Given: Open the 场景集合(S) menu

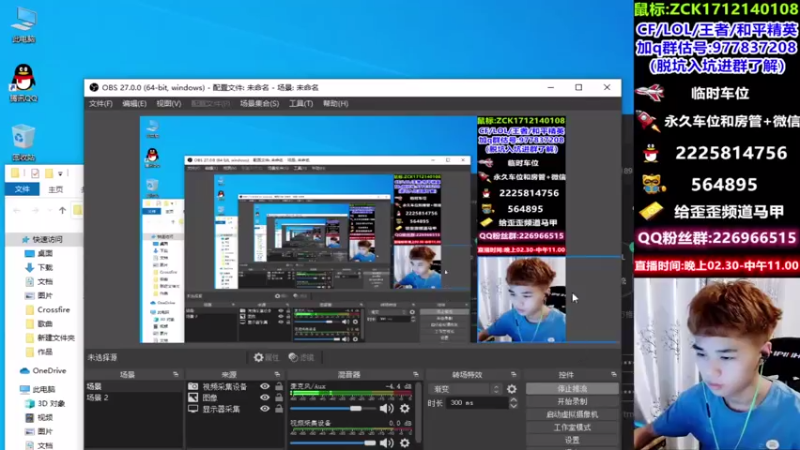Looking at the screenshot, I should tap(259, 104).
